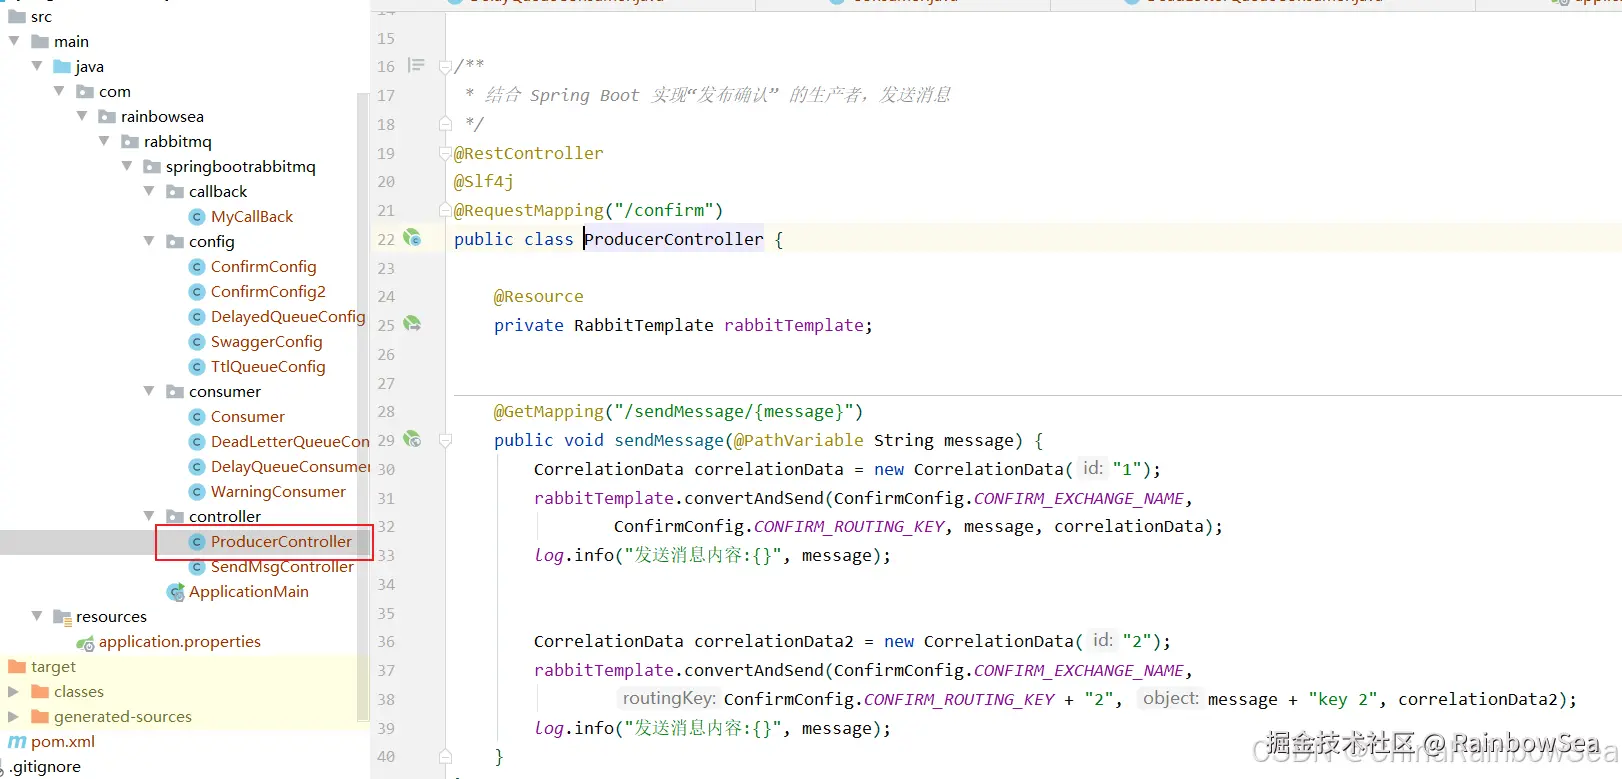Collapse the com package
This screenshot has height=779, width=1622.
pyautogui.click(x=59, y=91)
